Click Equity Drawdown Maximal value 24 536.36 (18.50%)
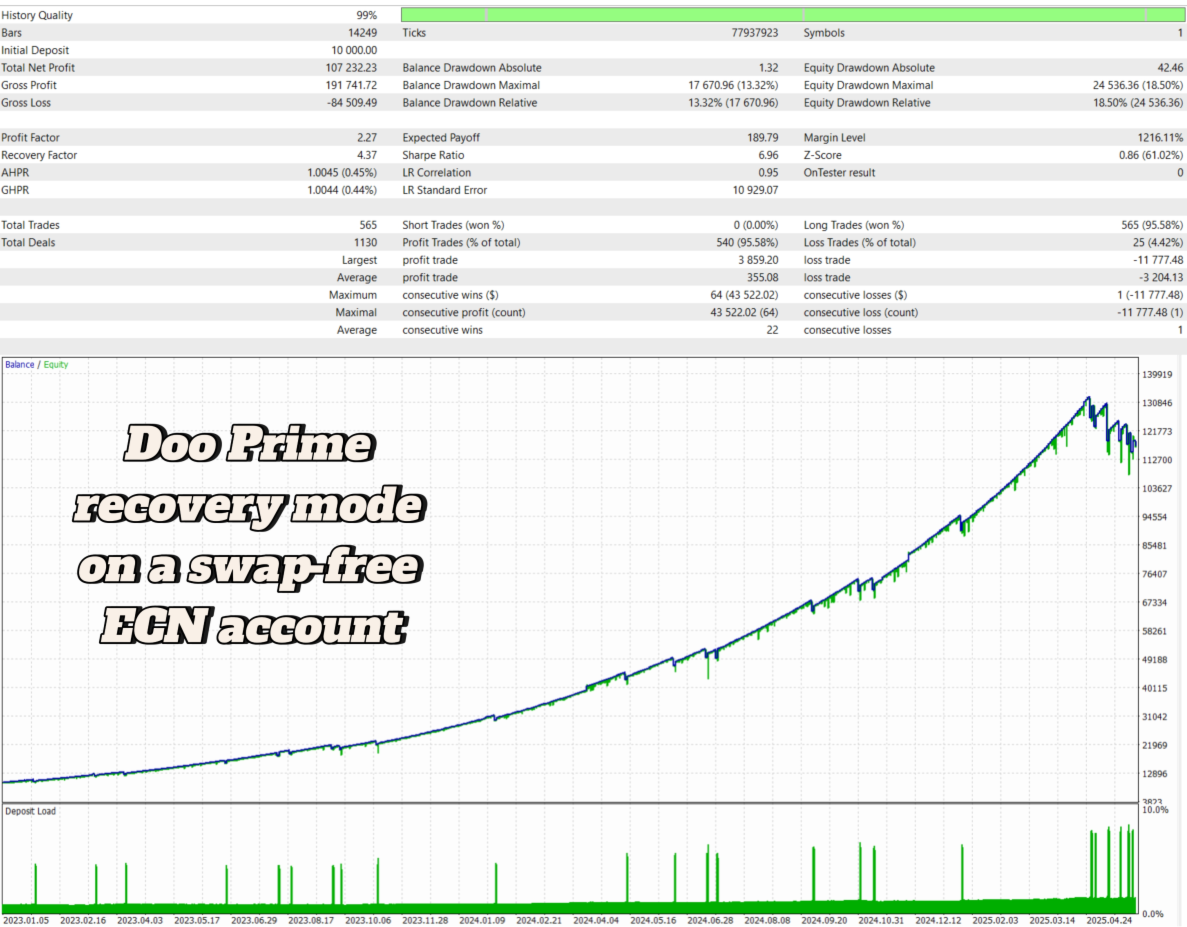The image size is (1187, 927). point(1138,85)
